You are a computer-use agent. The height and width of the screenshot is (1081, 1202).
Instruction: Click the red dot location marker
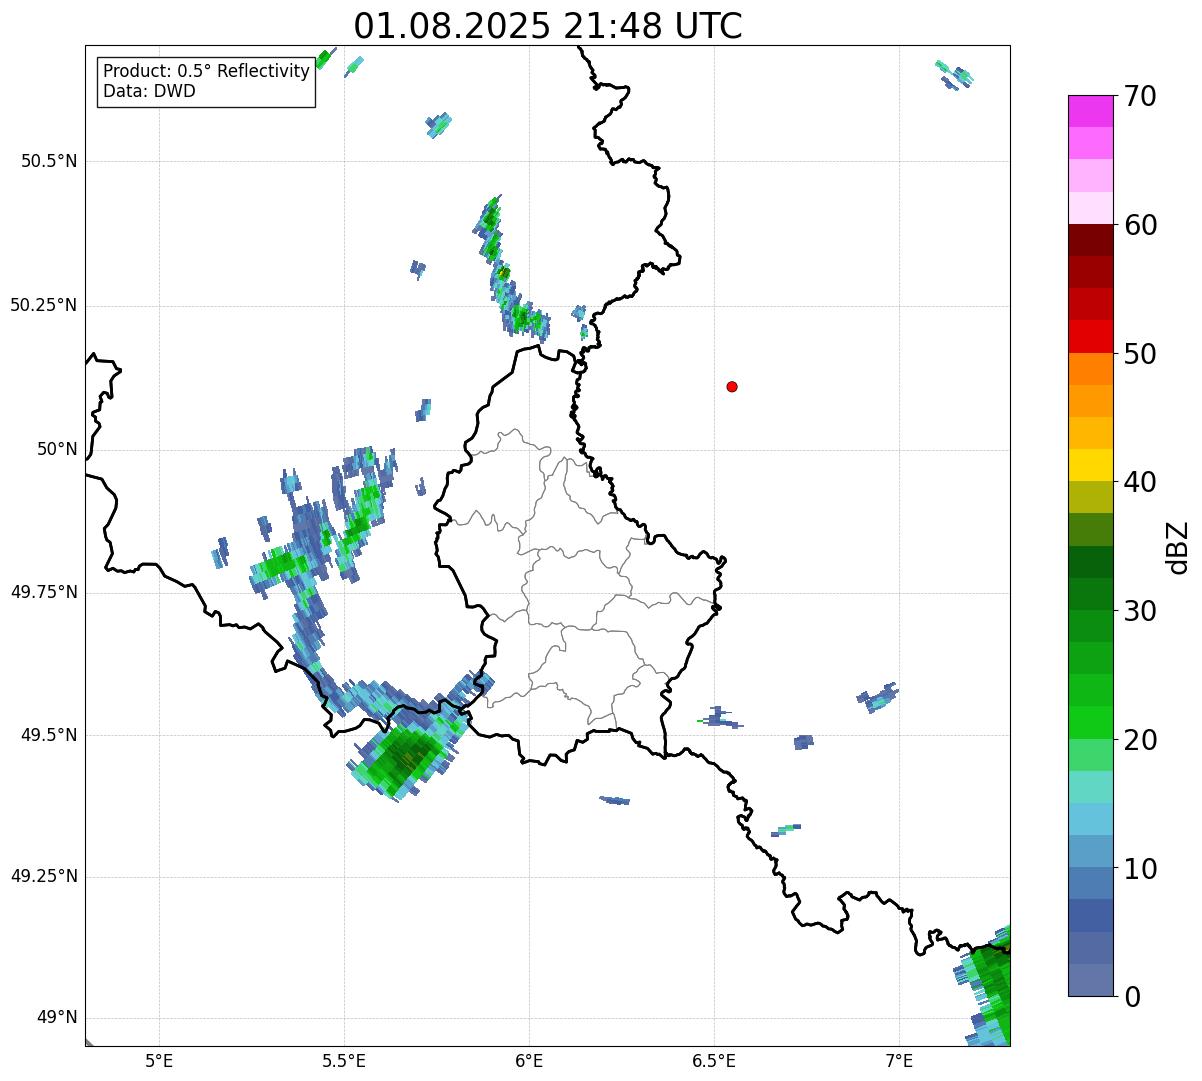coord(732,387)
